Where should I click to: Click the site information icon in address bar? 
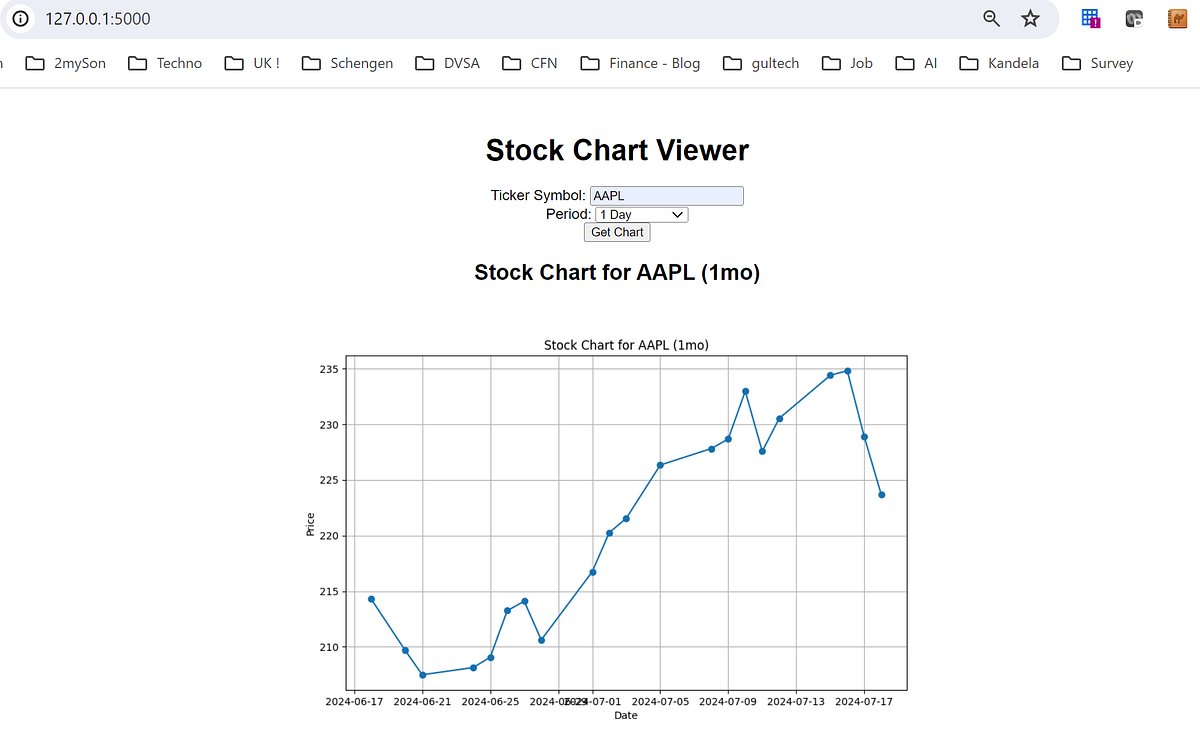(x=20, y=18)
